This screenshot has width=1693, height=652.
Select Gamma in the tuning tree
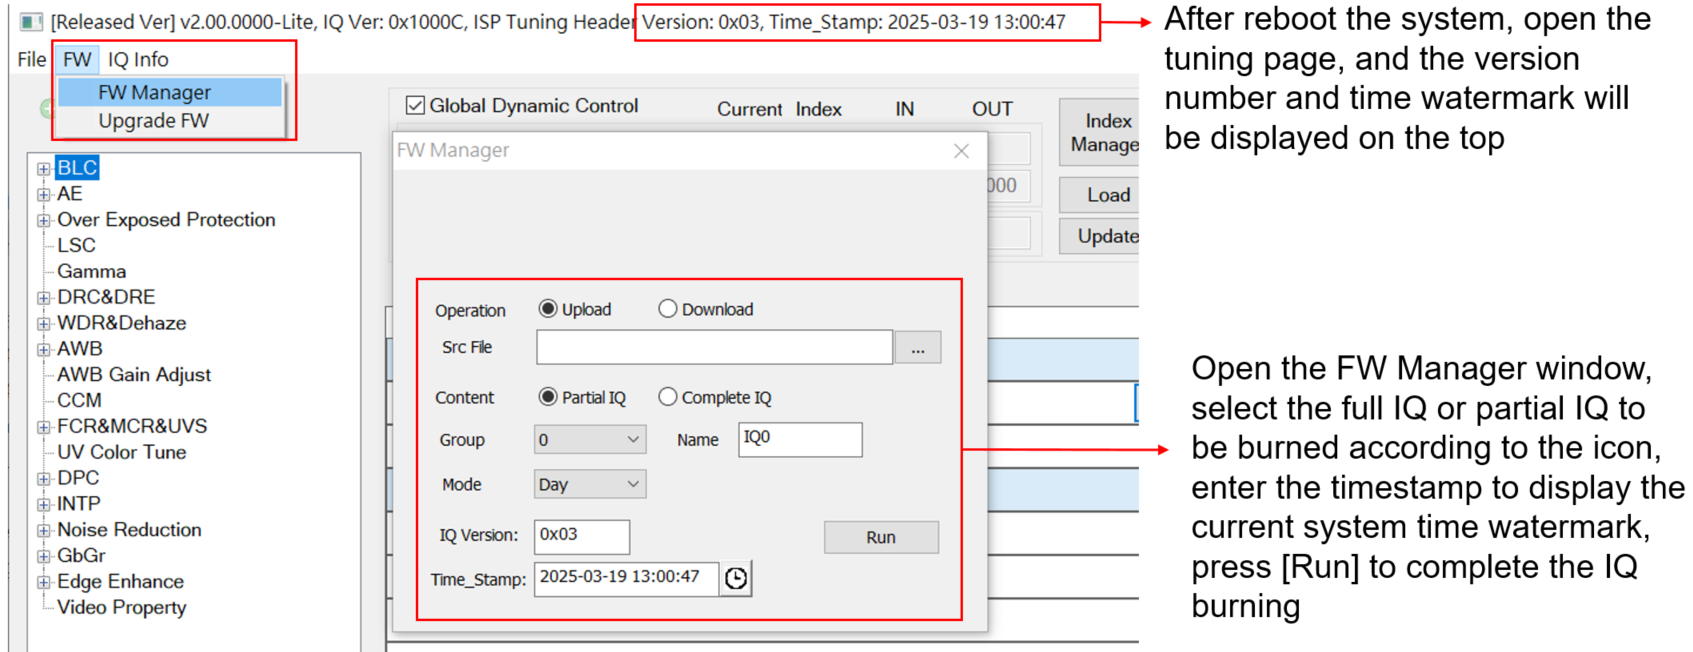(x=91, y=272)
